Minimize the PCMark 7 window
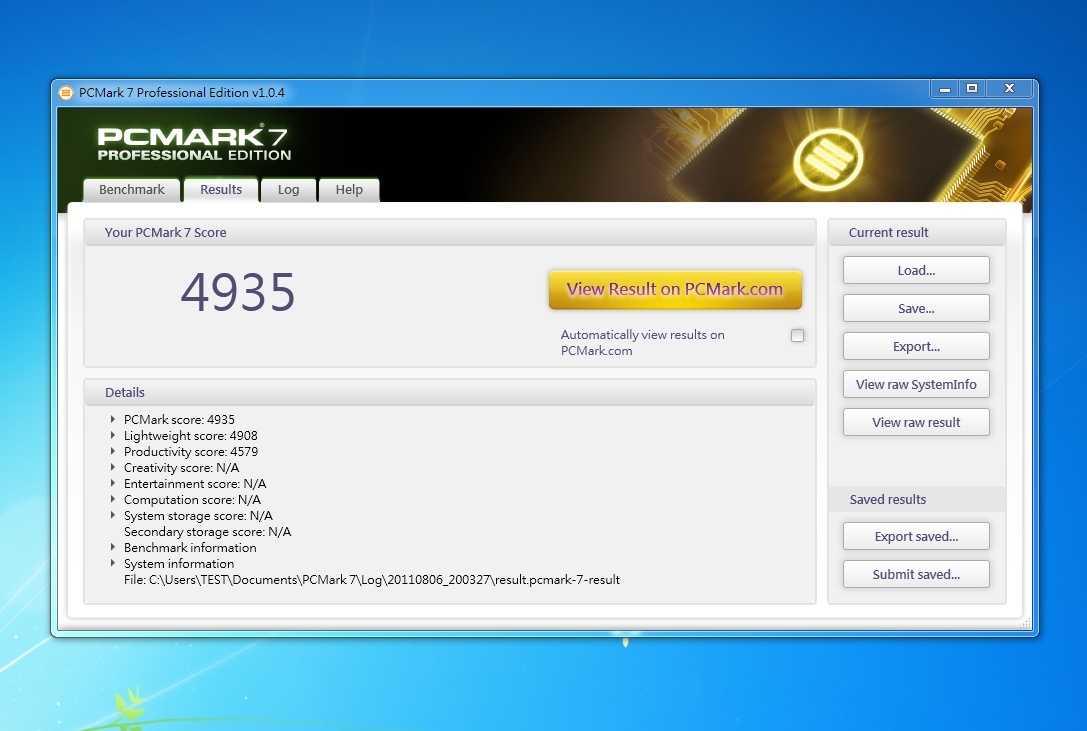 (x=944, y=89)
